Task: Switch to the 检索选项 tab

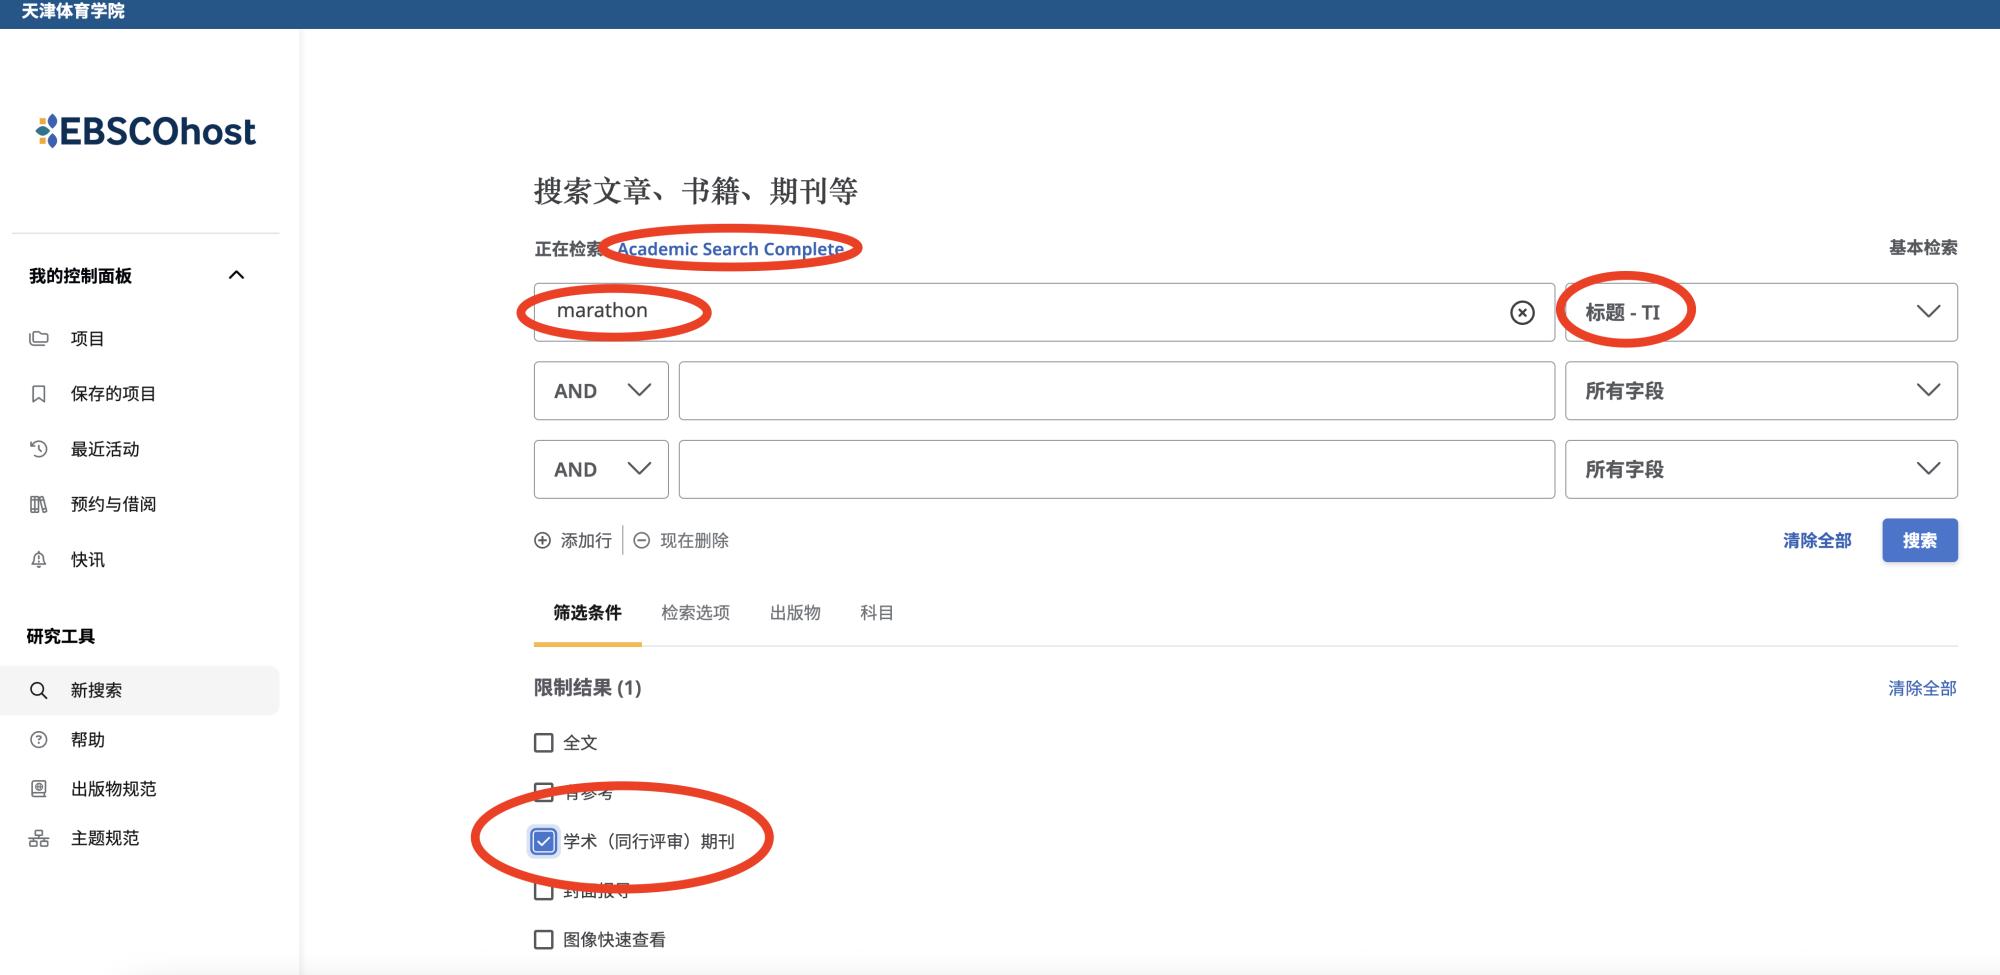Action: click(x=695, y=612)
